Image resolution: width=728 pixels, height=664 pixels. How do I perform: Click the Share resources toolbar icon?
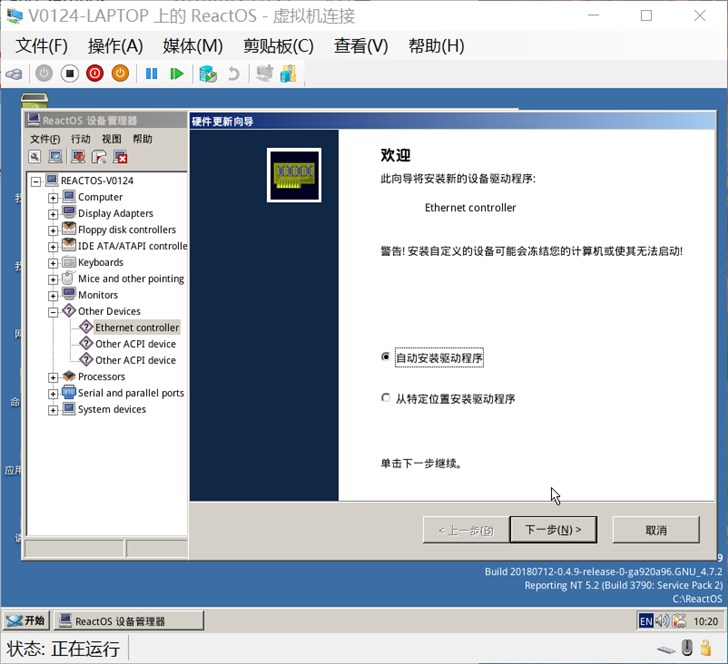pos(288,73)
